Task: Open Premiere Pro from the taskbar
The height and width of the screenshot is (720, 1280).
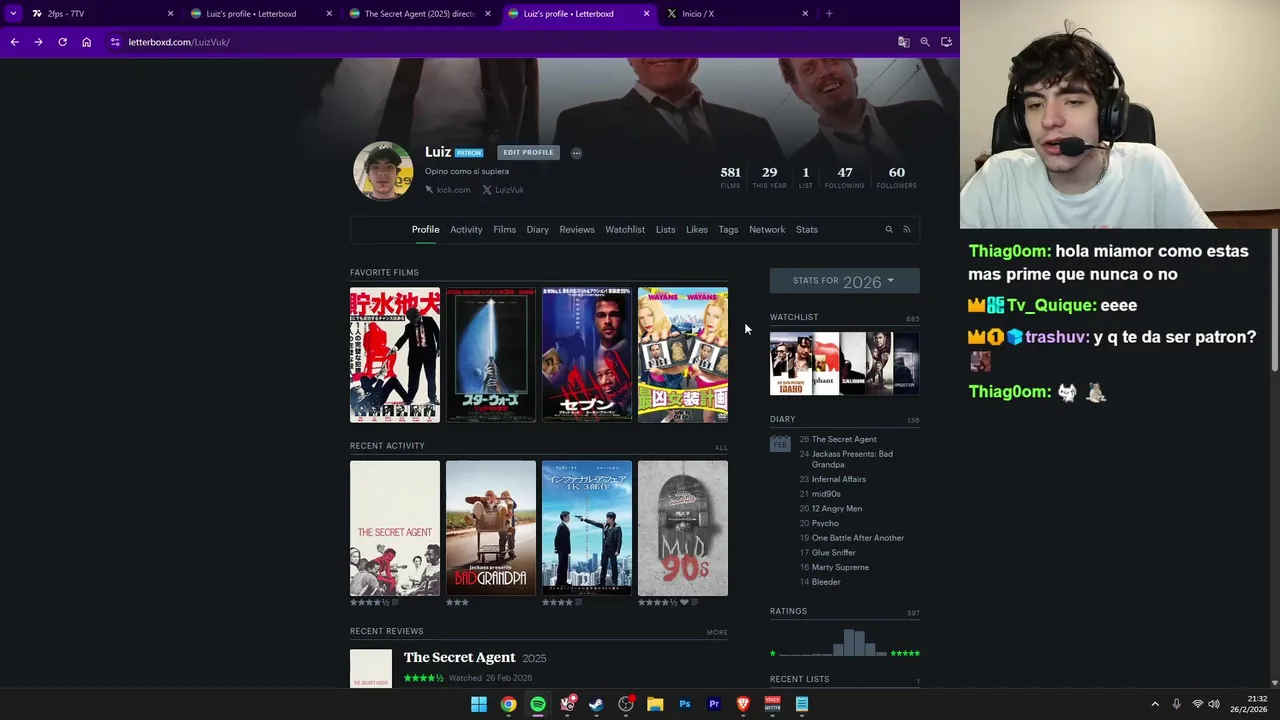Action: (x=714, y=704)
